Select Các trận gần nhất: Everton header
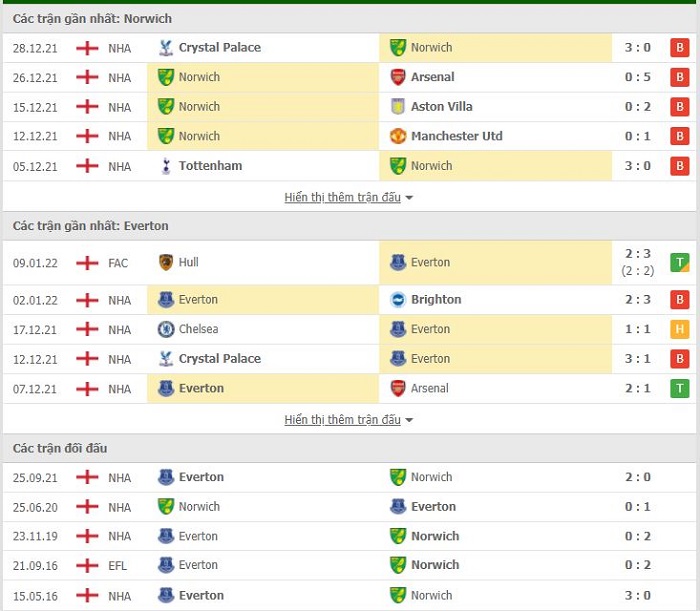The image size is (700, 611). pos(91,226)
